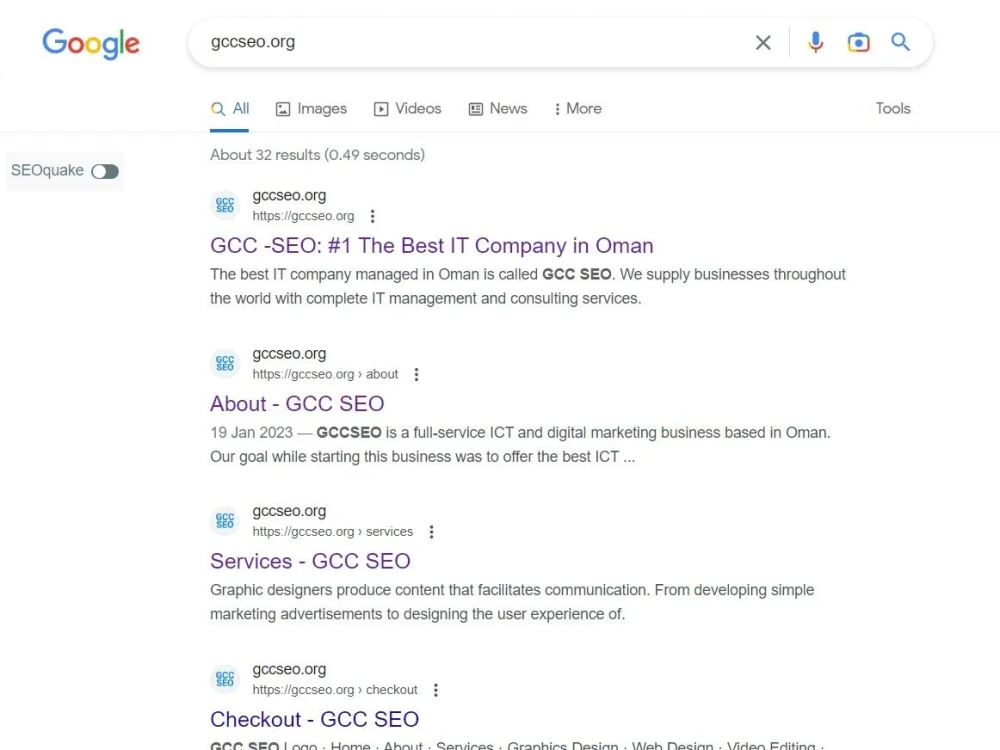Open three-dot menu for the about result
Viewport: 1000px width, 750px height.
pos(416,374)
